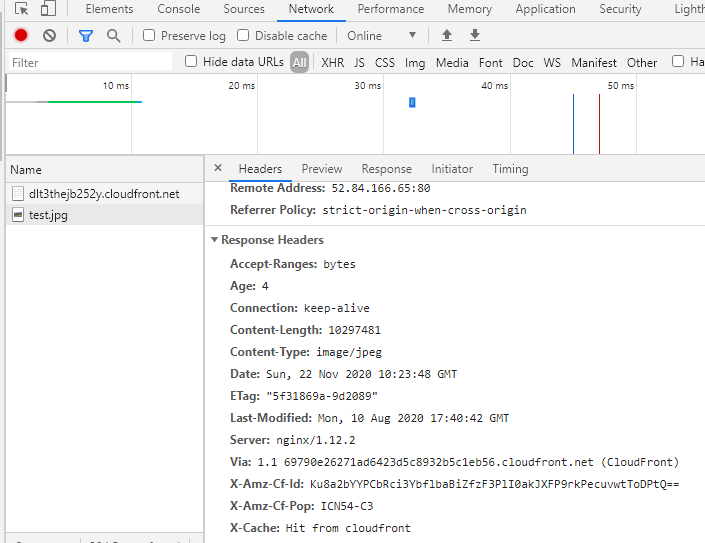Collapse the Response Headers section
This screenshot has width=705, height=543.
tap(214, 240)
